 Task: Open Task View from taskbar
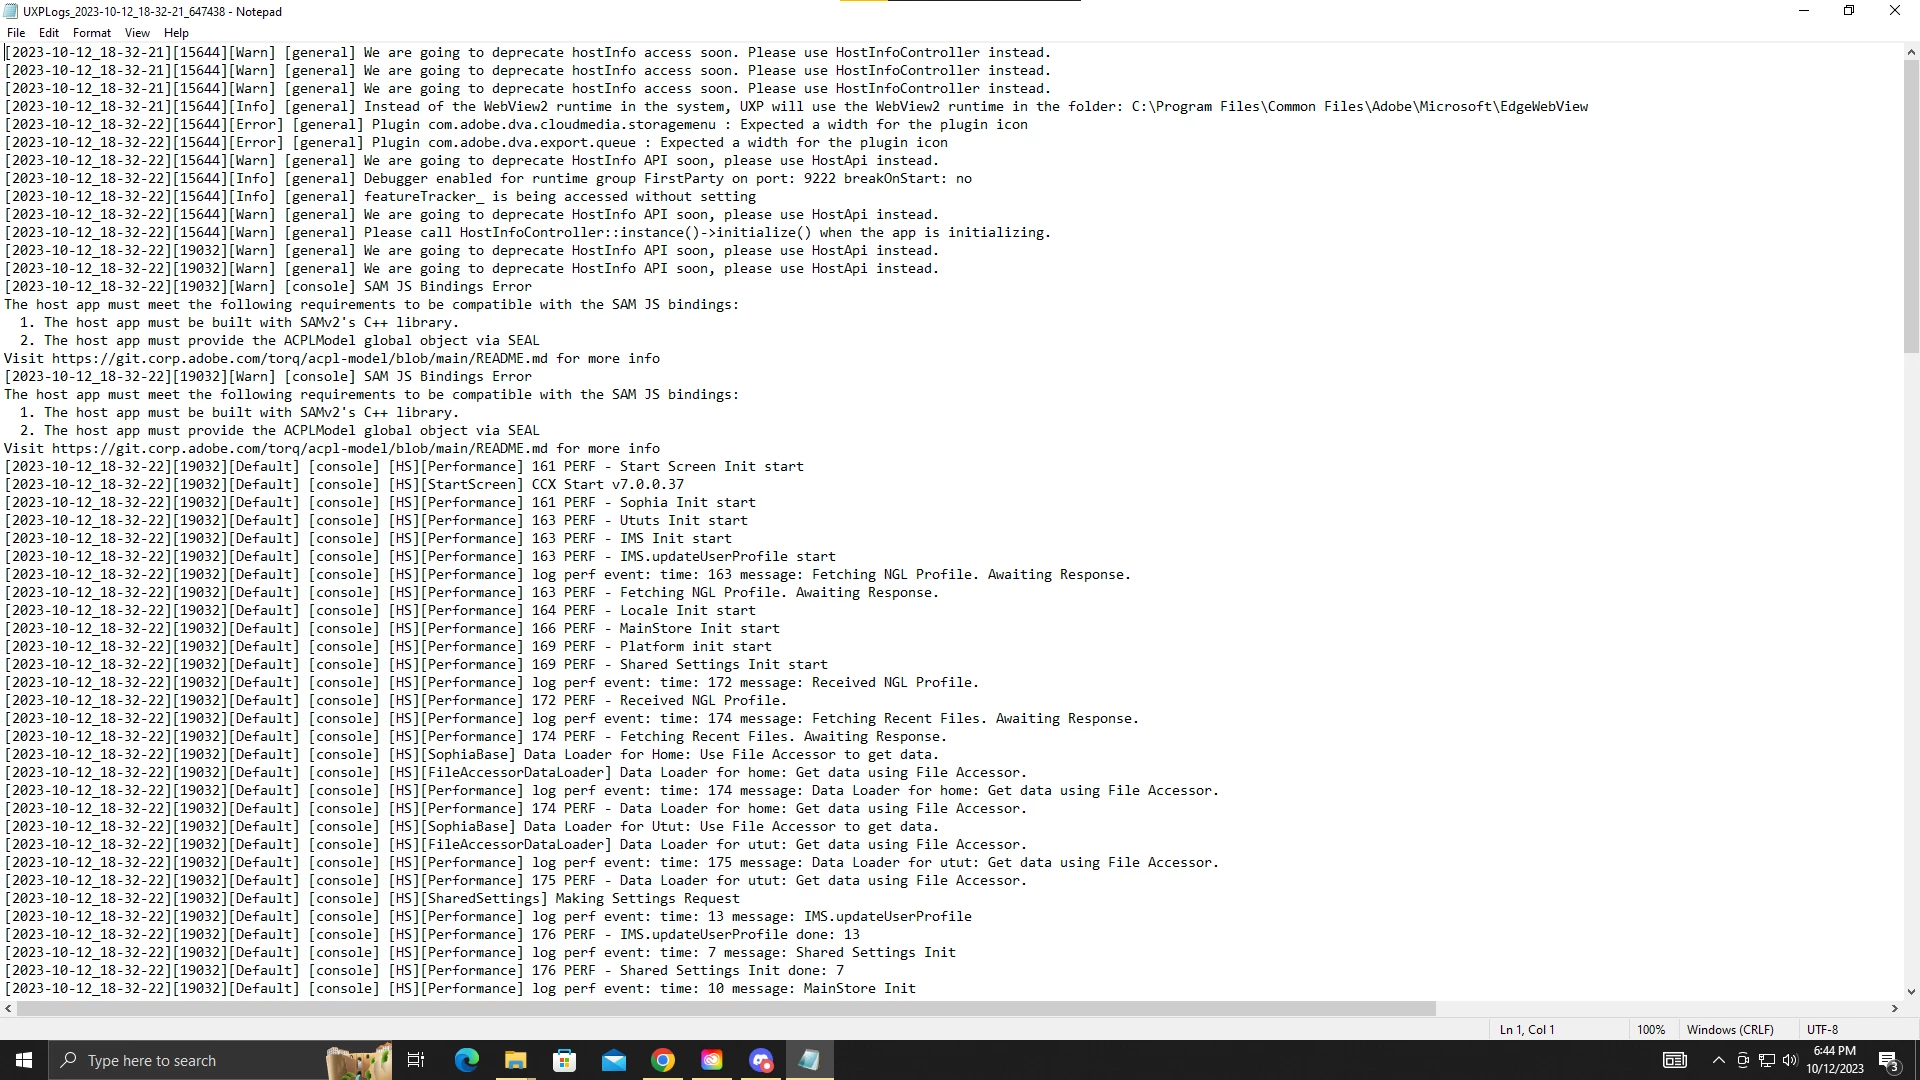(416, 1060)
